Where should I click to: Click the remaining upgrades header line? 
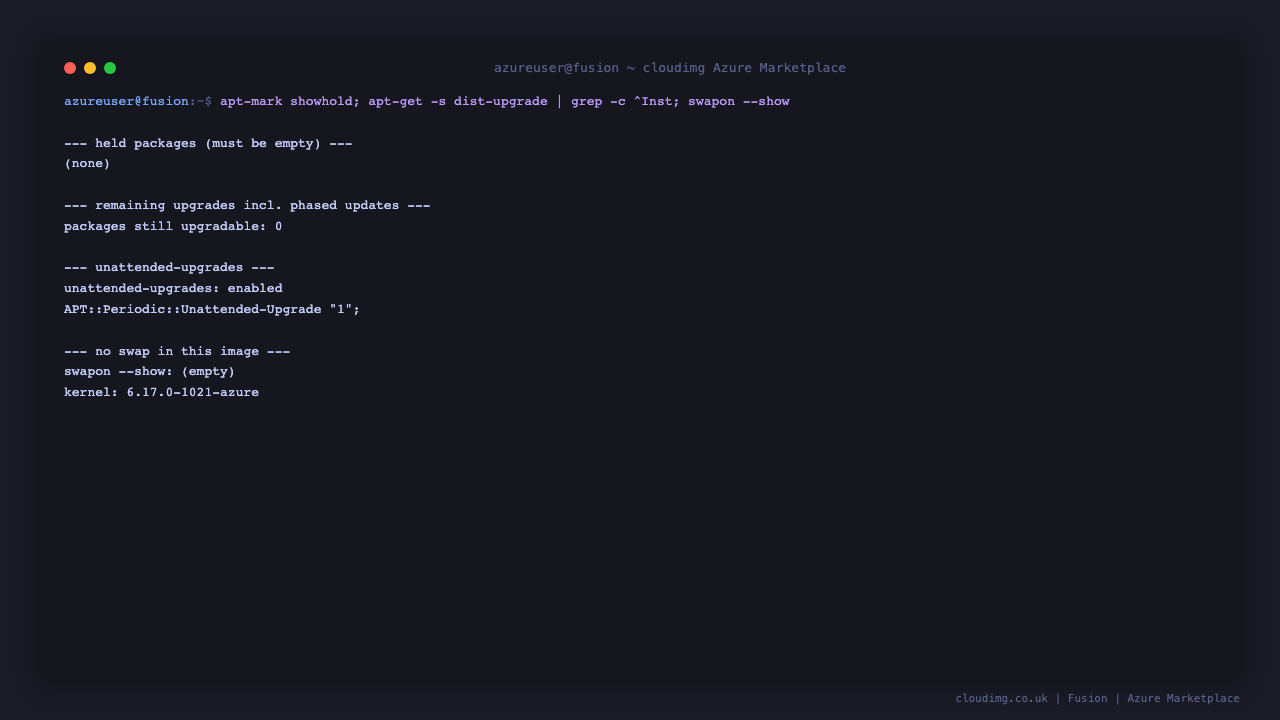pyautogui.click(x=247, y=205)
